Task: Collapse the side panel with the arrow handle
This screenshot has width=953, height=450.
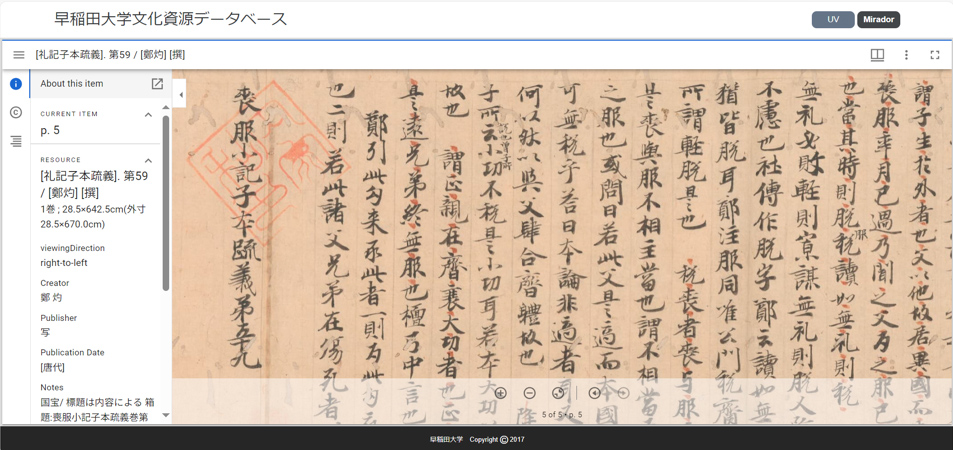Action: 180,95
